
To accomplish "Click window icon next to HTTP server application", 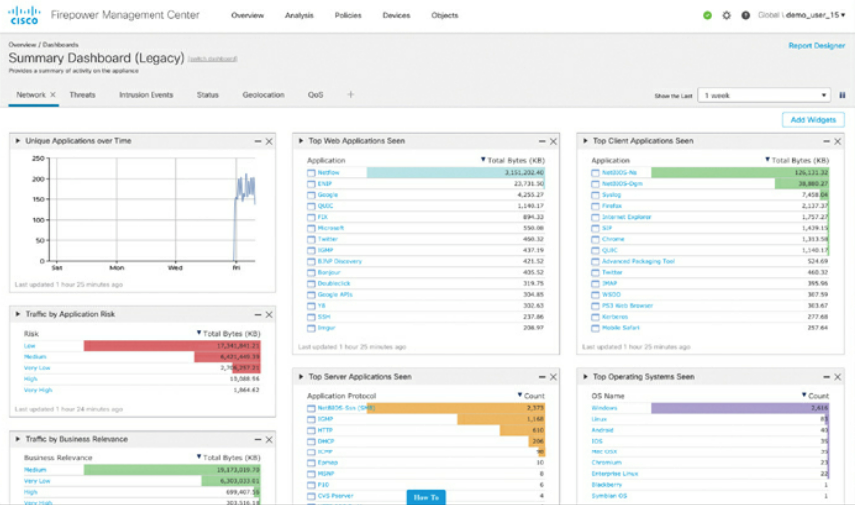I will coord(311,430).
